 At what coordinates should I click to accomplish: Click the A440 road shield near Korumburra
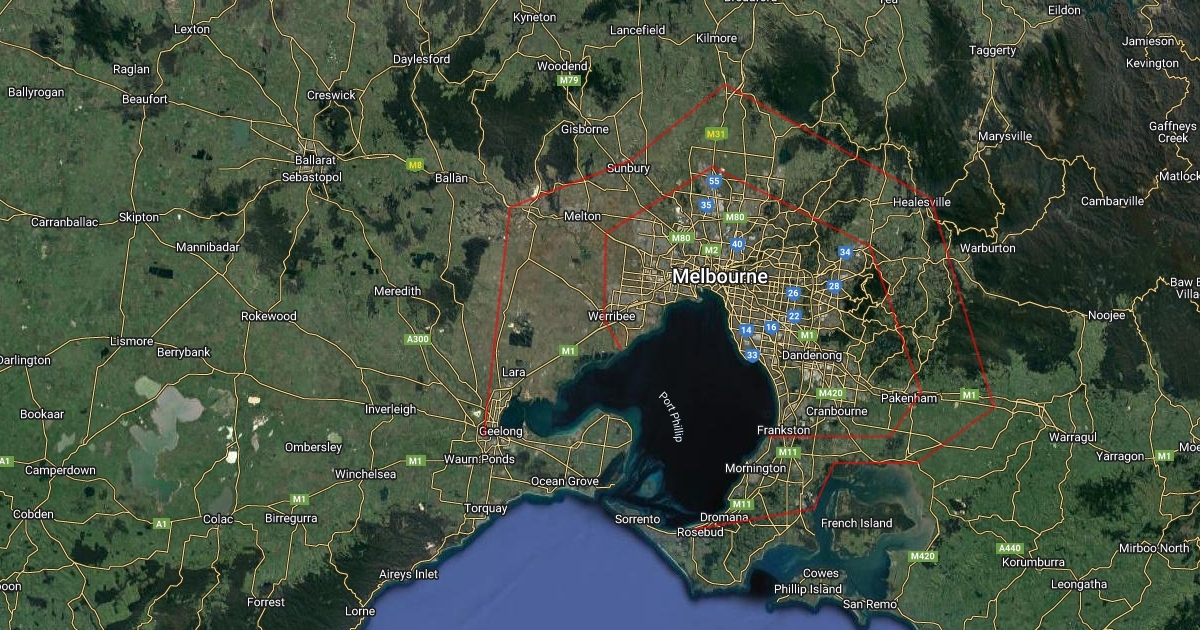click(x=1010, y=549)
